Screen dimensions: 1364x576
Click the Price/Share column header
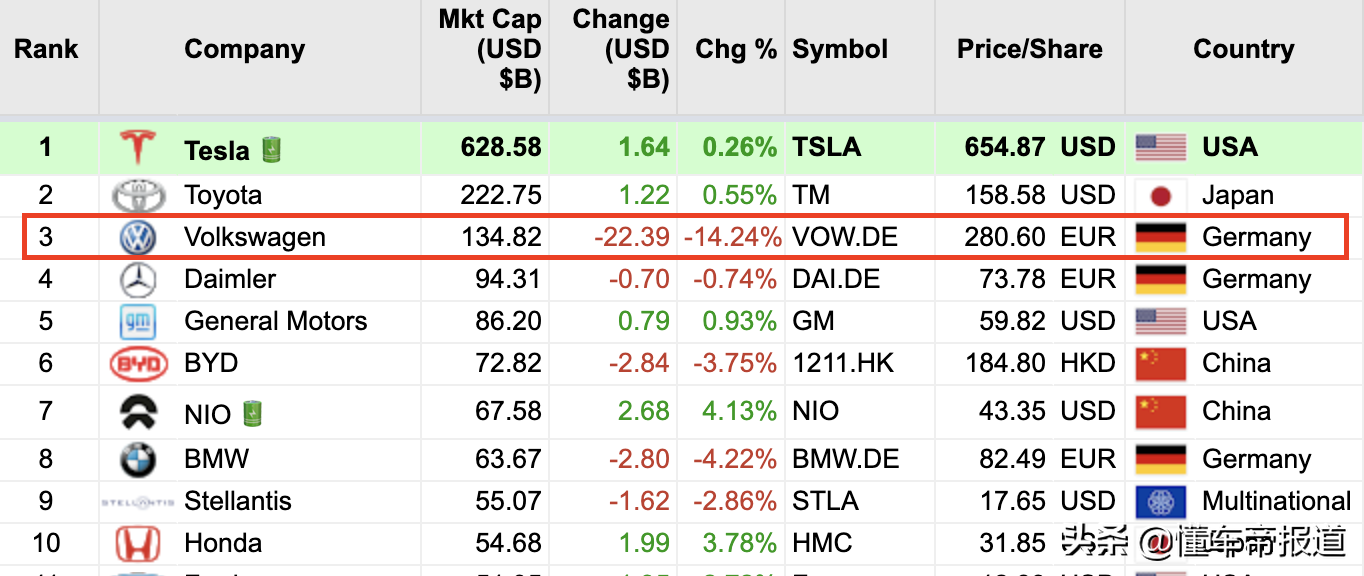point(1029,49)
